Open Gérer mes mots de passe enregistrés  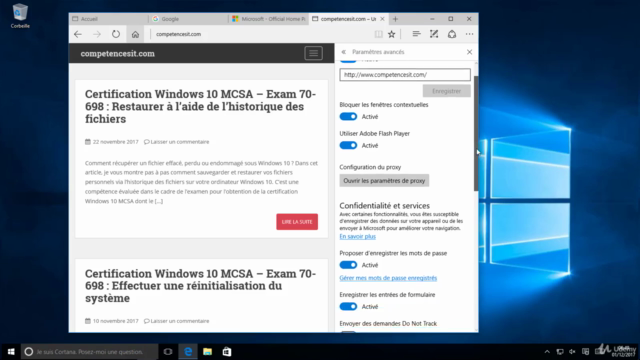pyautogui.click(x=388, y=278)
